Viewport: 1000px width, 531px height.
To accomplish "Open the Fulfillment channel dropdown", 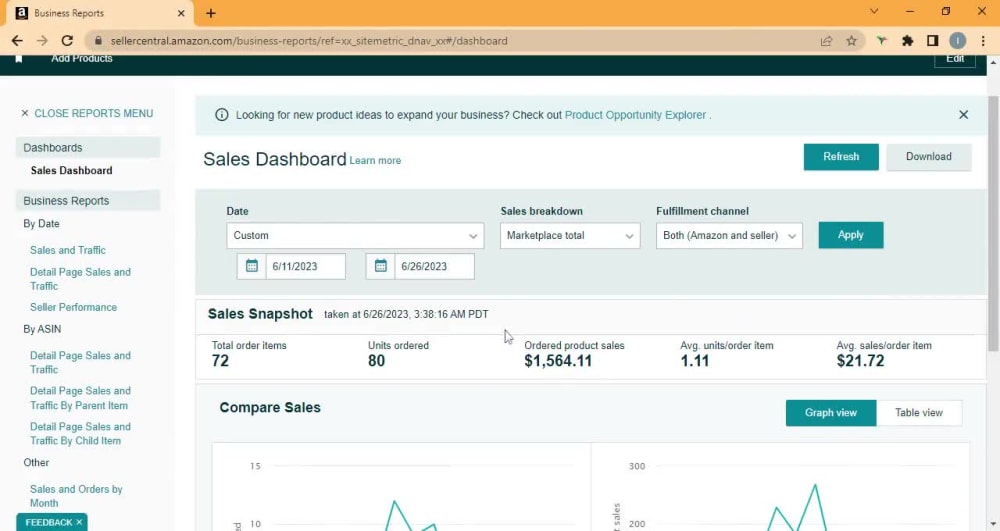I will 729,235.
